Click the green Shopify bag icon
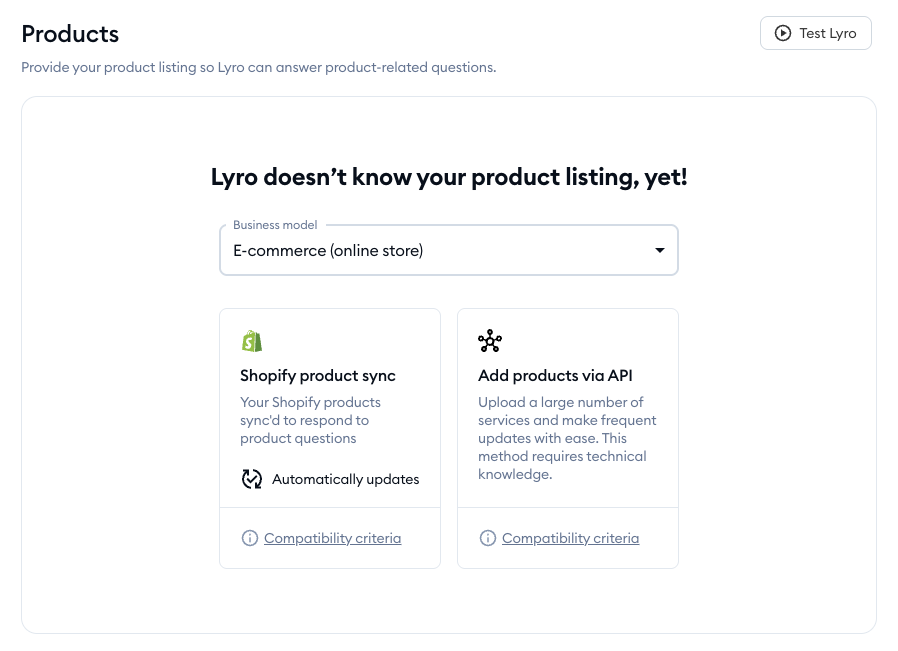The height and width of the screenshot is (651, 898). [252, 341]
